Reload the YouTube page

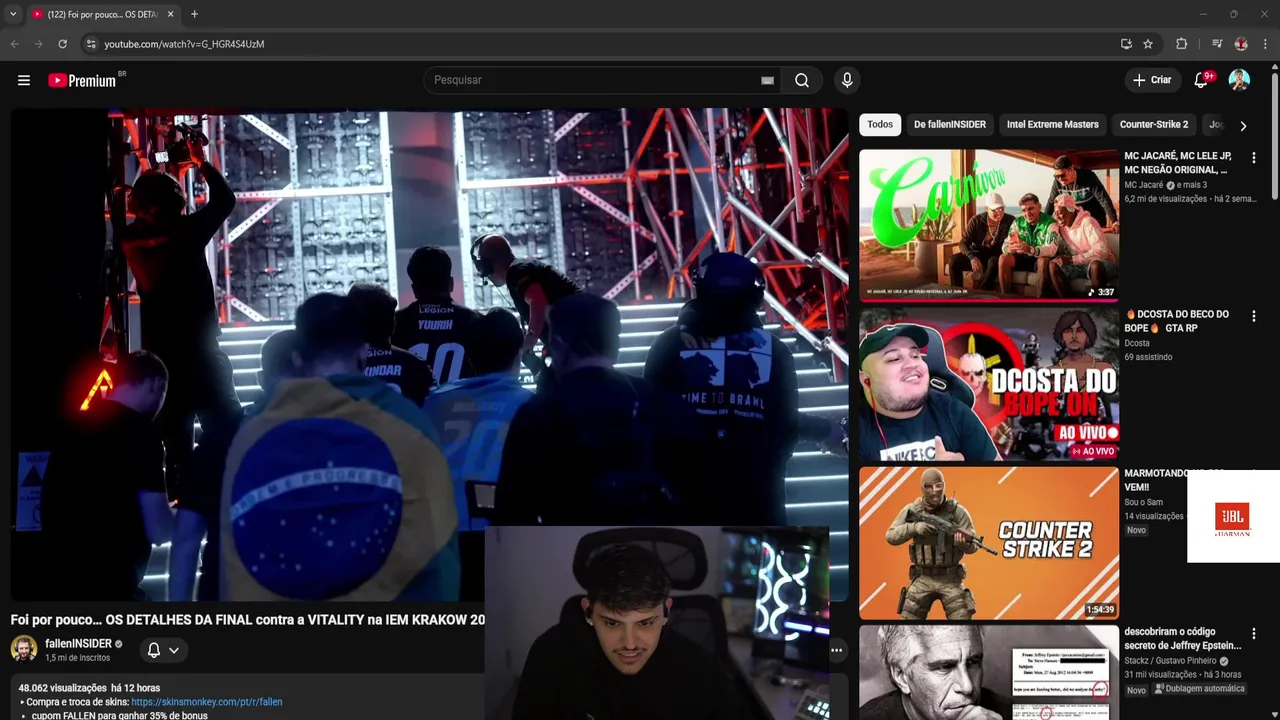pos(62,44)
